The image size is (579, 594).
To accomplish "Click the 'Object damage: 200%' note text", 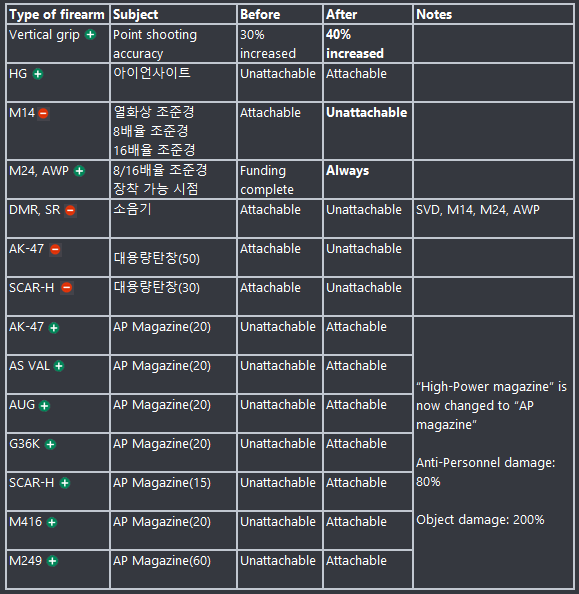I will (480, 519).
